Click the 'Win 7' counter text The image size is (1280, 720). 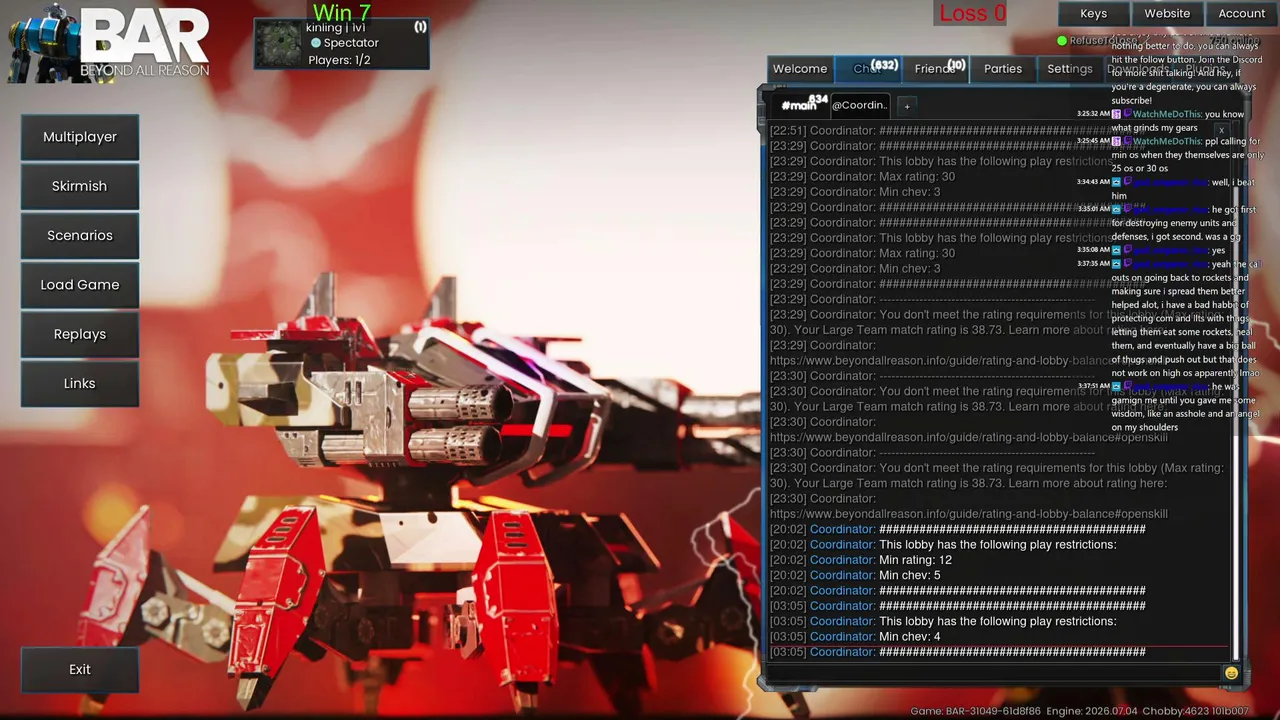point(342,13)
